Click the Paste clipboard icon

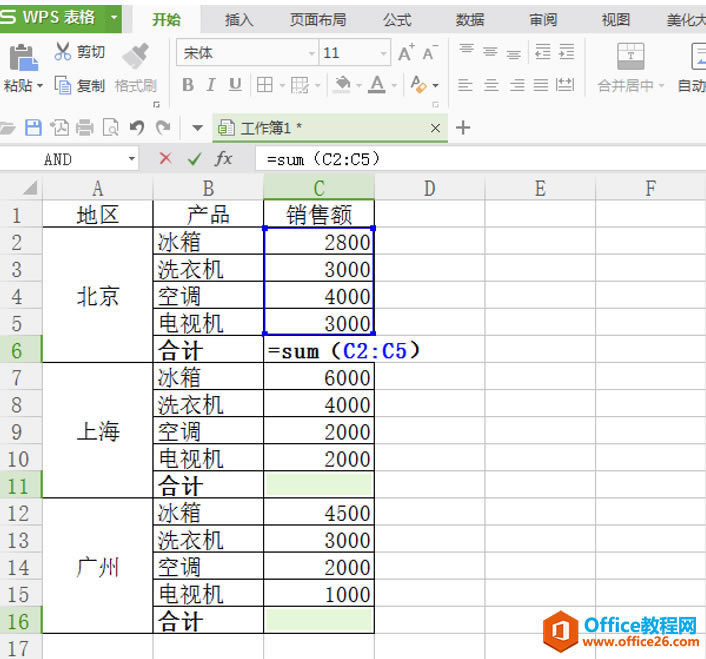coord(23,58)
